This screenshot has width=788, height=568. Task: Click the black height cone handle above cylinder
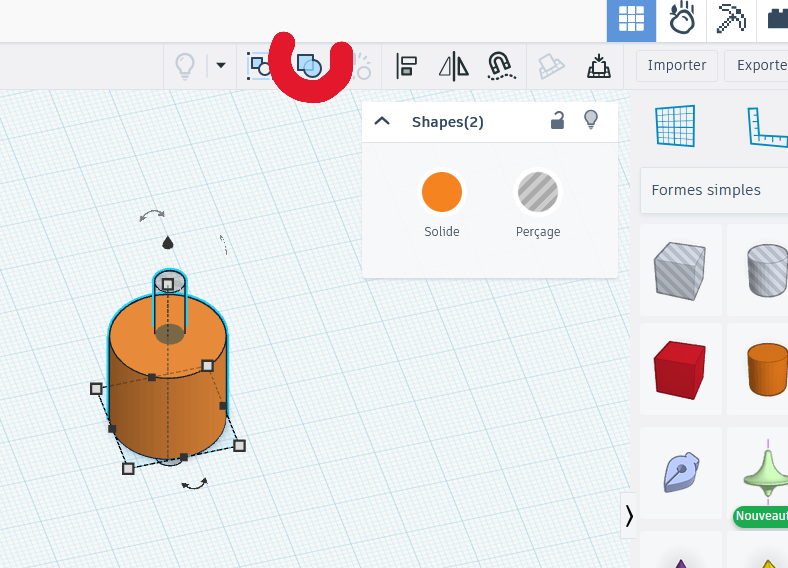pos(168,242)
